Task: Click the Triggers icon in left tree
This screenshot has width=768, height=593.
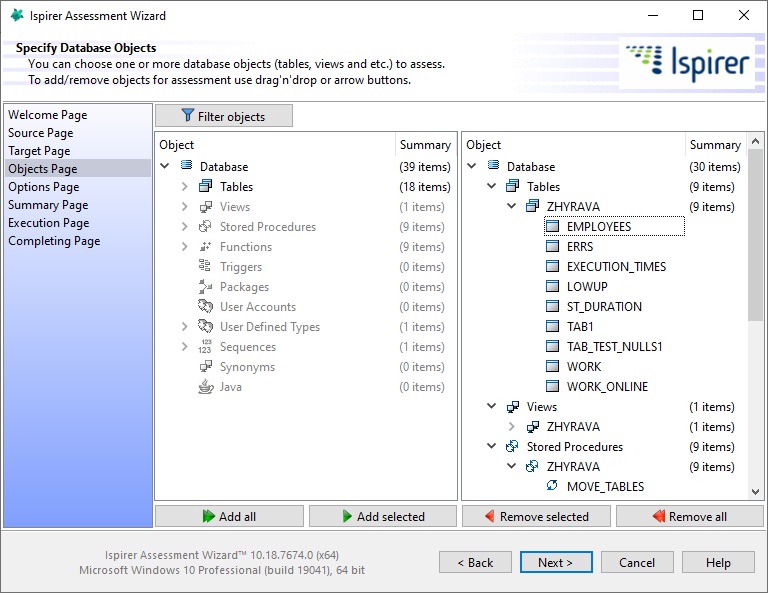Action: click(205, 266)
